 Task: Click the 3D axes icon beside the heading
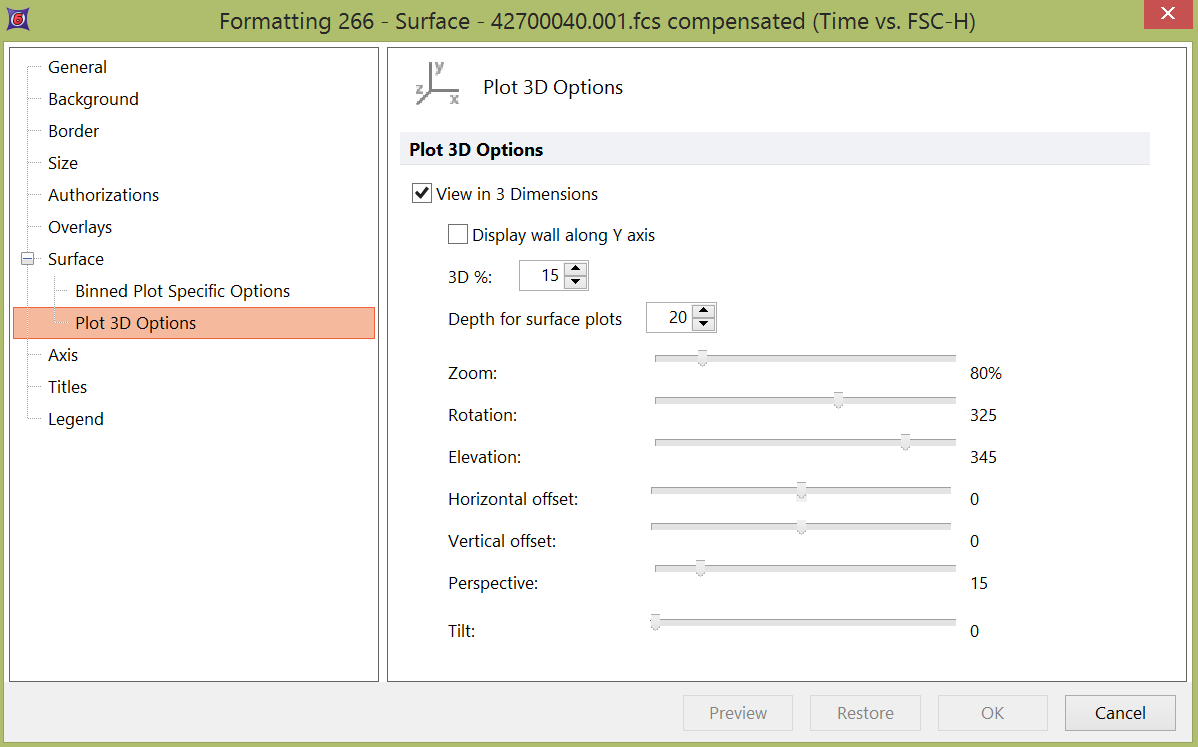[437, 84]
